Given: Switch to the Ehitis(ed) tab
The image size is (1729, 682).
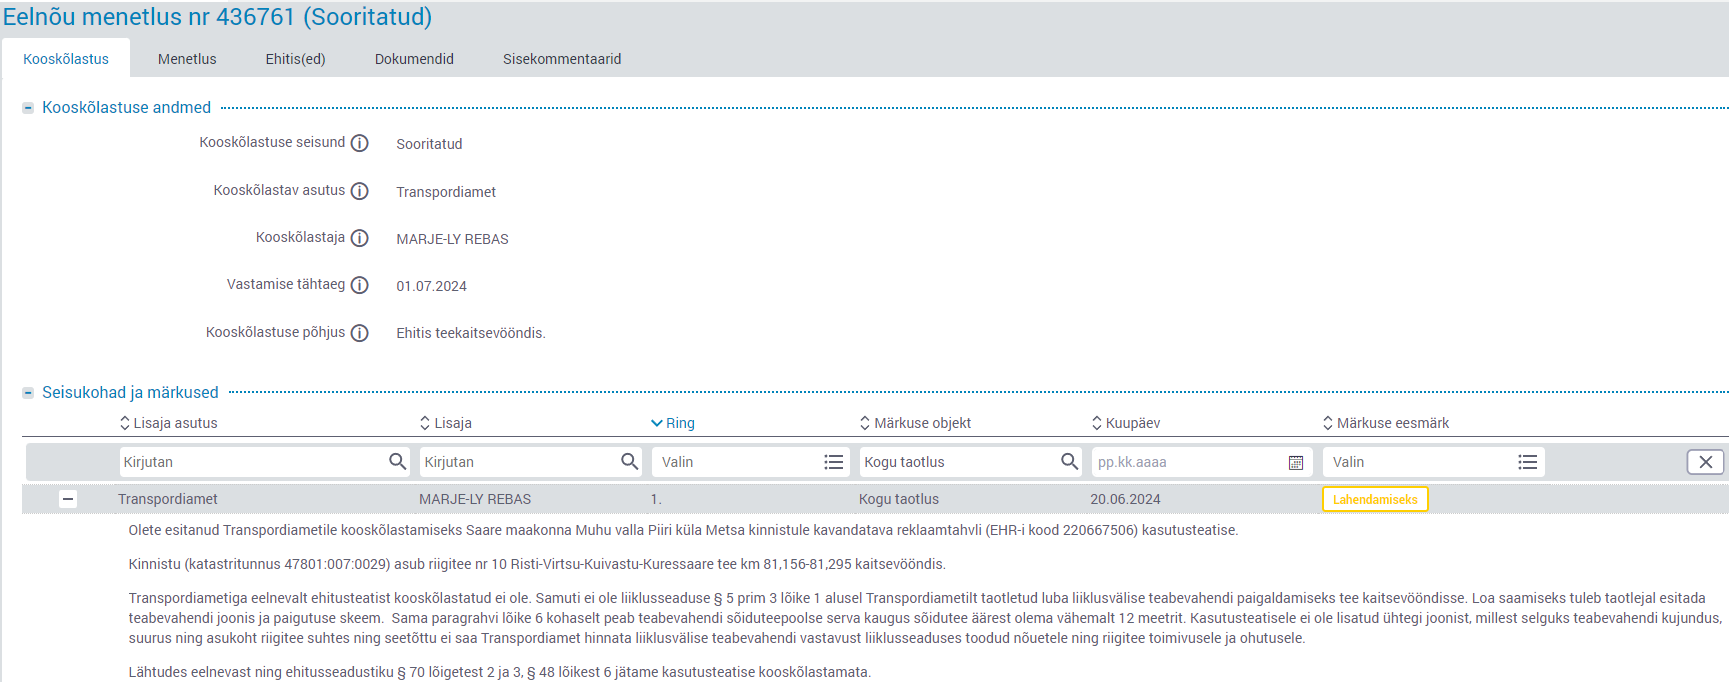Looking at the screenshot, I should [295, 59].
